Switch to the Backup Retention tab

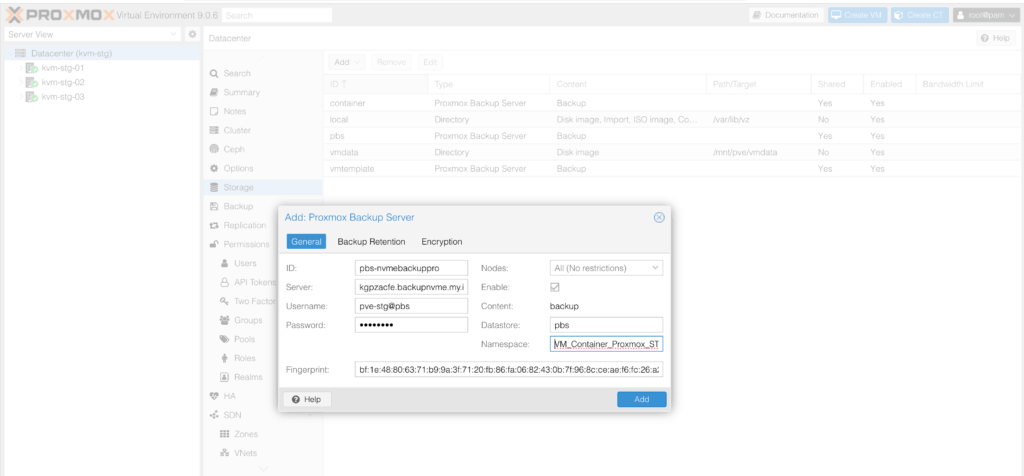point(371,242)
